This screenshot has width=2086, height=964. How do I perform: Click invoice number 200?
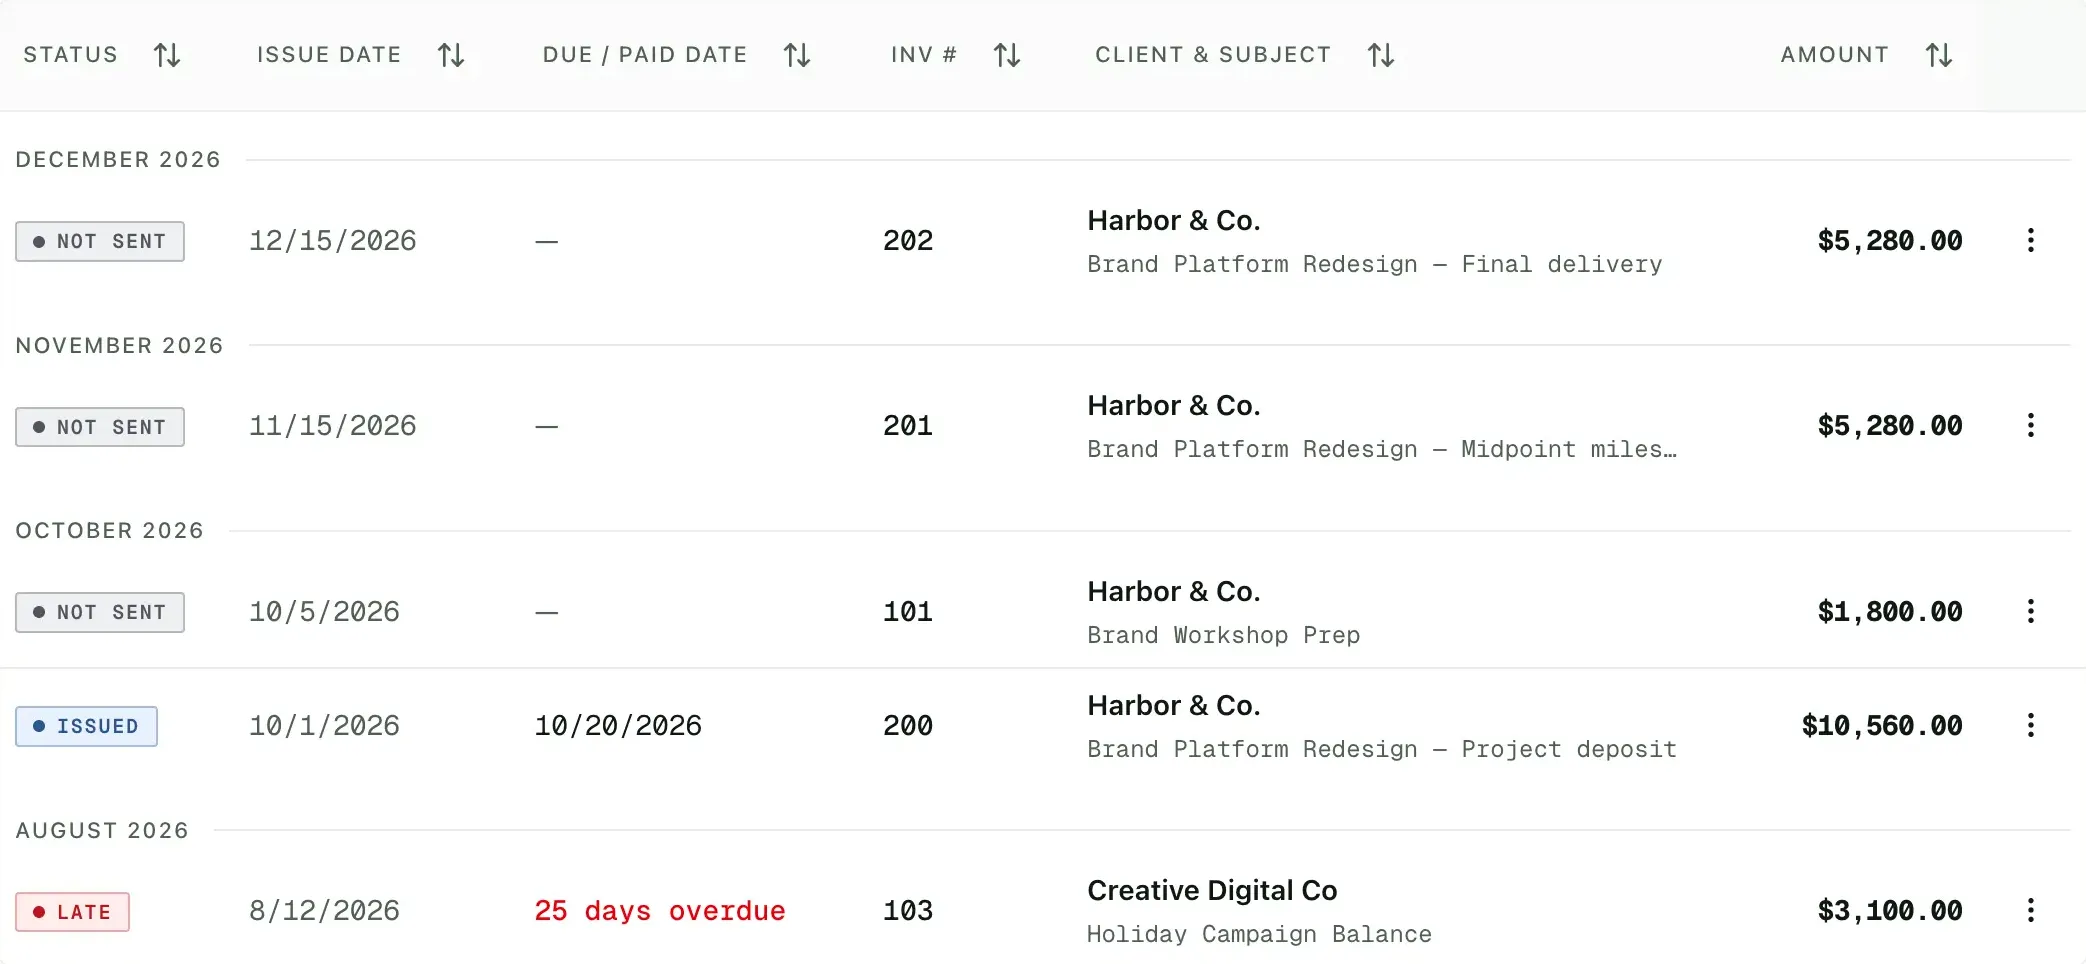click(x=908, y=726)
